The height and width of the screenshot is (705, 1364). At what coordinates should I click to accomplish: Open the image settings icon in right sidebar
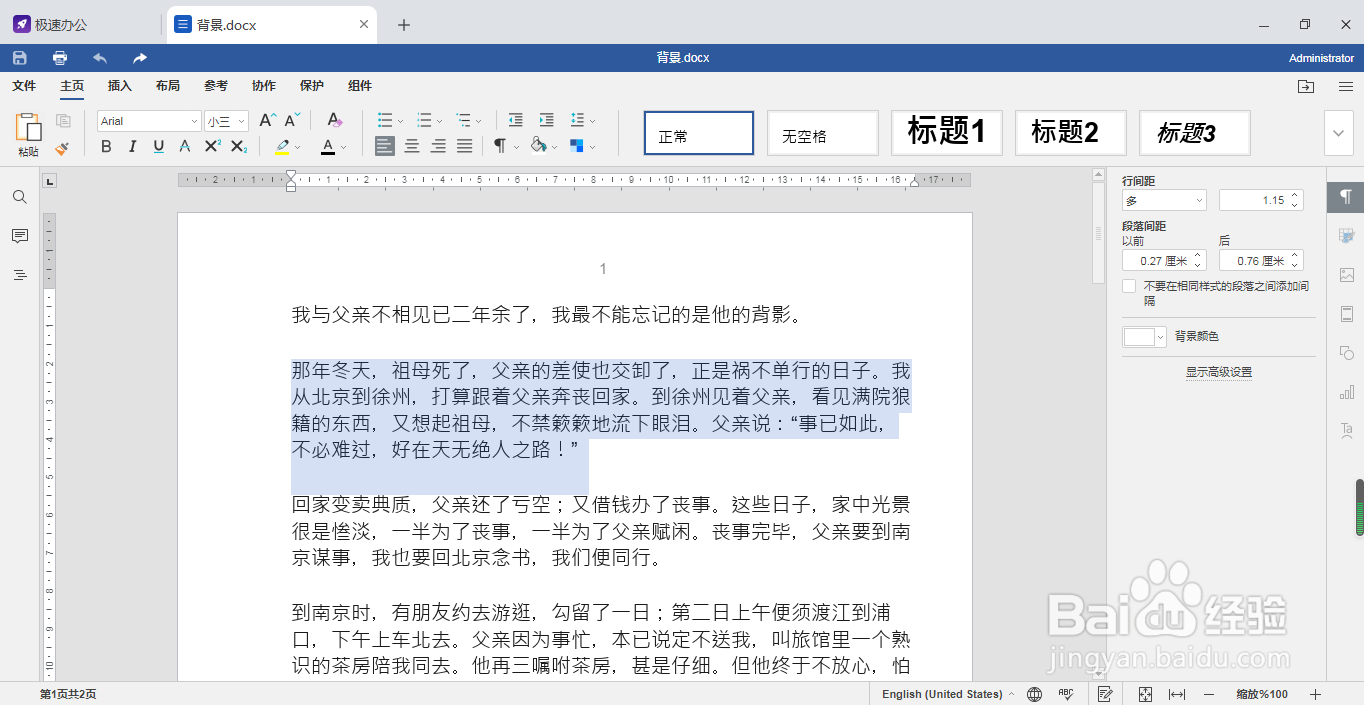coord(1346,275)
